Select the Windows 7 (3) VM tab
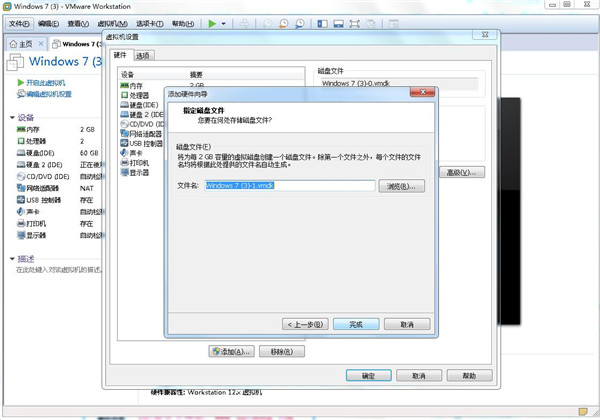The image size is (600, 420). click(x=78, y=44)
